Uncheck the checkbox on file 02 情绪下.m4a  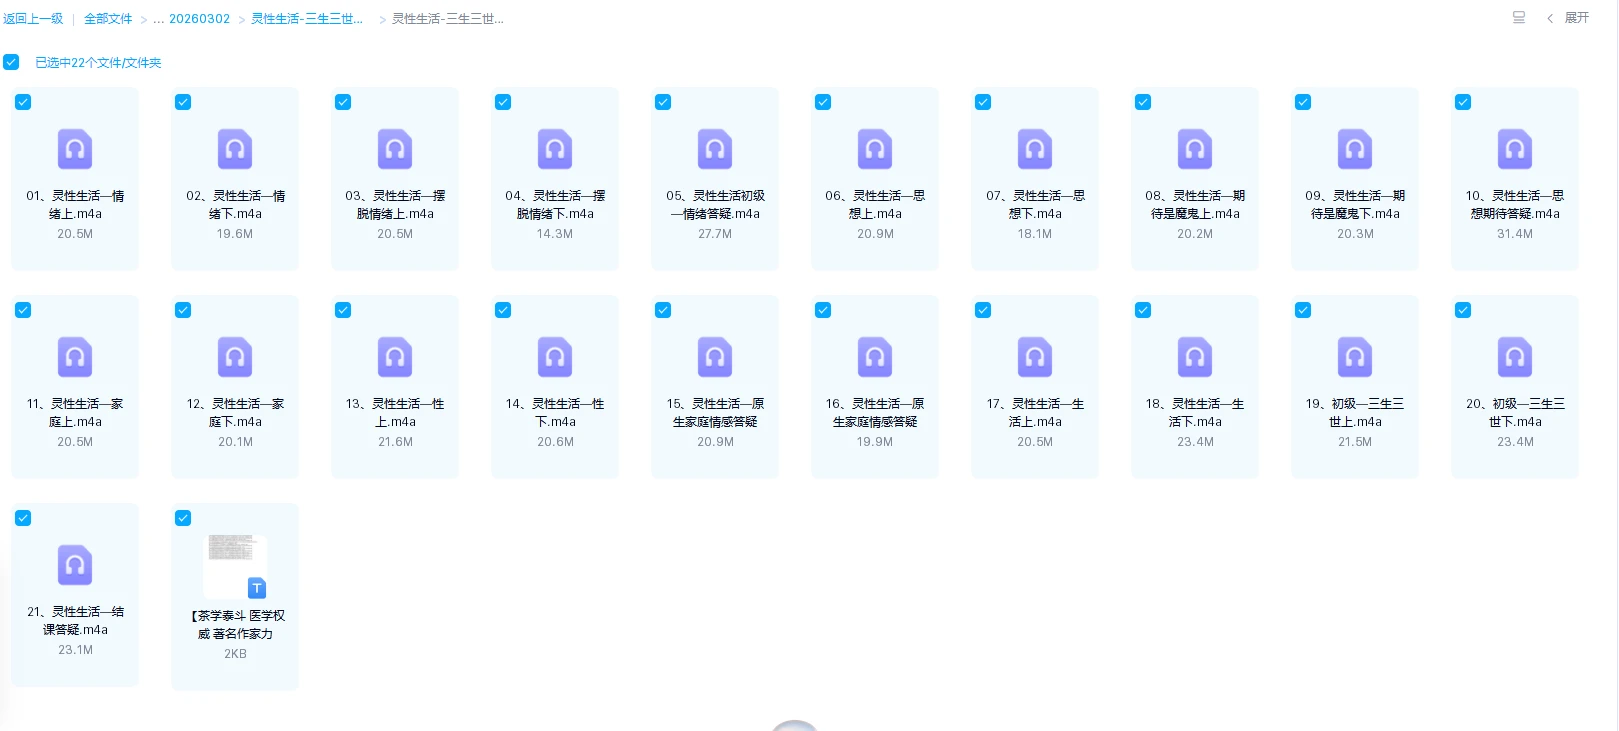183,102
